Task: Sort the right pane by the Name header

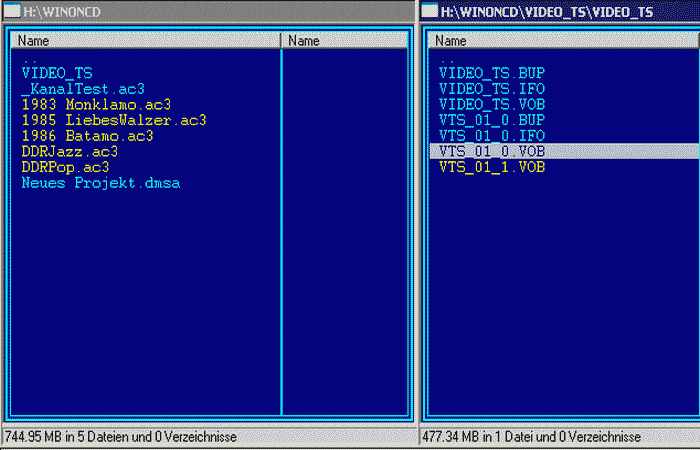Action: click(560, 41)
